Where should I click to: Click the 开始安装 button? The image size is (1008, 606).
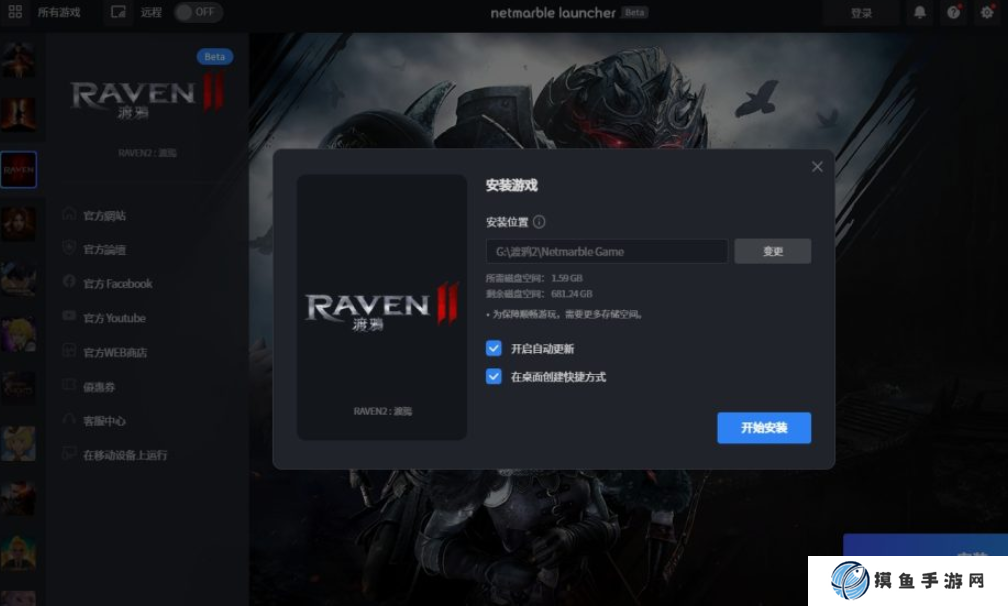[x=763, y=428]
